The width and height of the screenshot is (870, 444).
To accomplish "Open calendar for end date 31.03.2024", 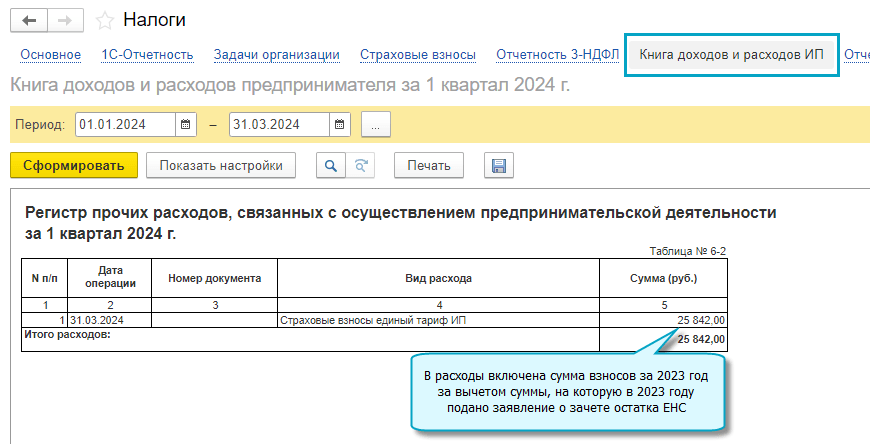I will (340, 125).
